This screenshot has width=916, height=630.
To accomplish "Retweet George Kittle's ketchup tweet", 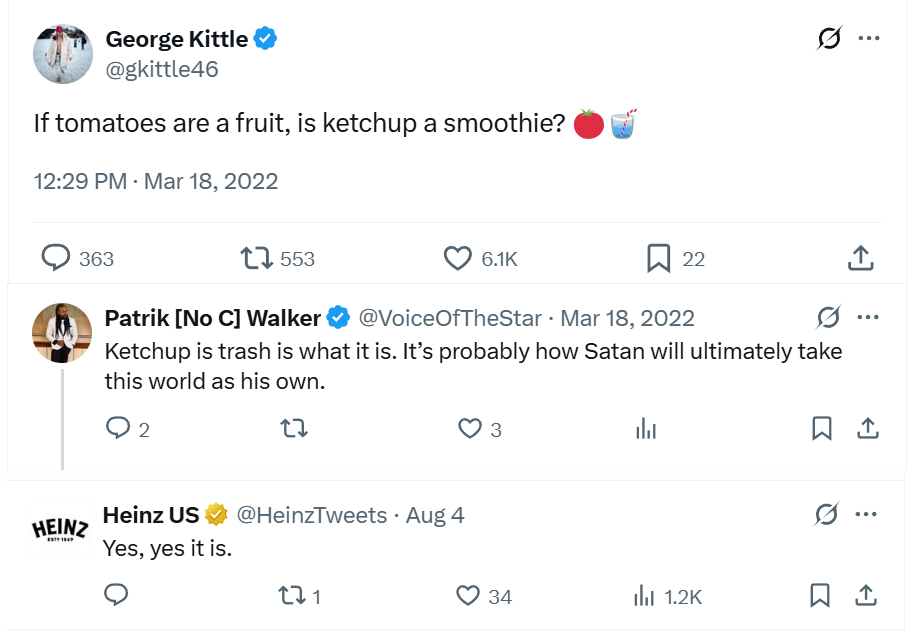I will 257,258.
